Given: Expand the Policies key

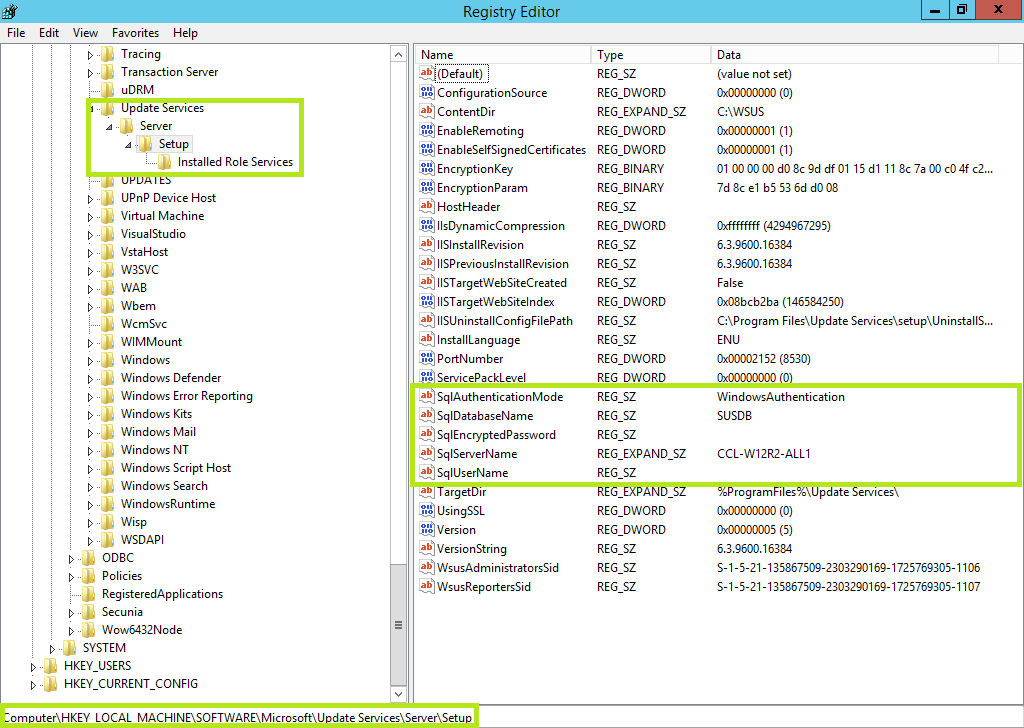Looking at the screenshot, I should [x=72, y=577].
